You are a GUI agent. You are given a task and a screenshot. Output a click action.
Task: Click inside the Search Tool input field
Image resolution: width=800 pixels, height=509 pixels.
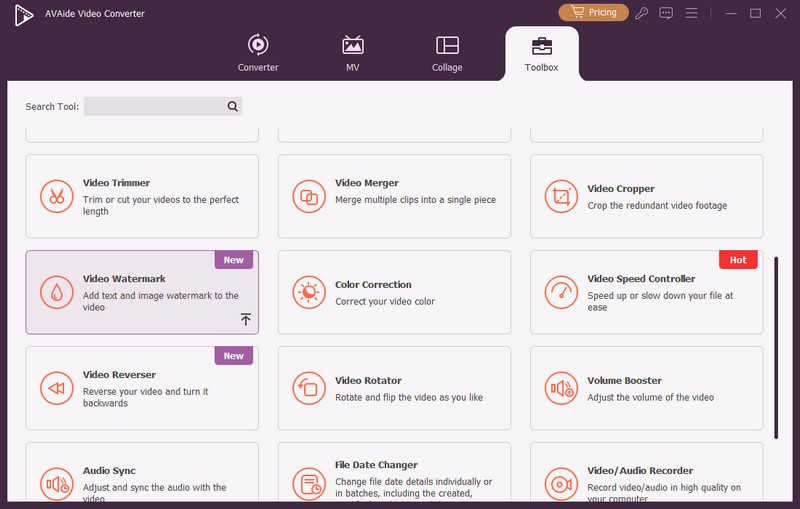pyautogui.click(x=154, y=106)
